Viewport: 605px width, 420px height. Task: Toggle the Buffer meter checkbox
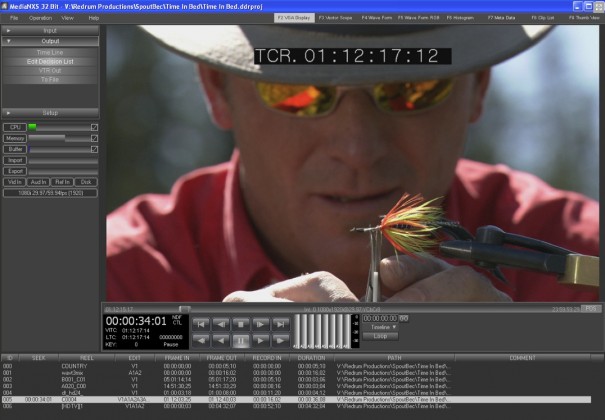tap(94, 149)
